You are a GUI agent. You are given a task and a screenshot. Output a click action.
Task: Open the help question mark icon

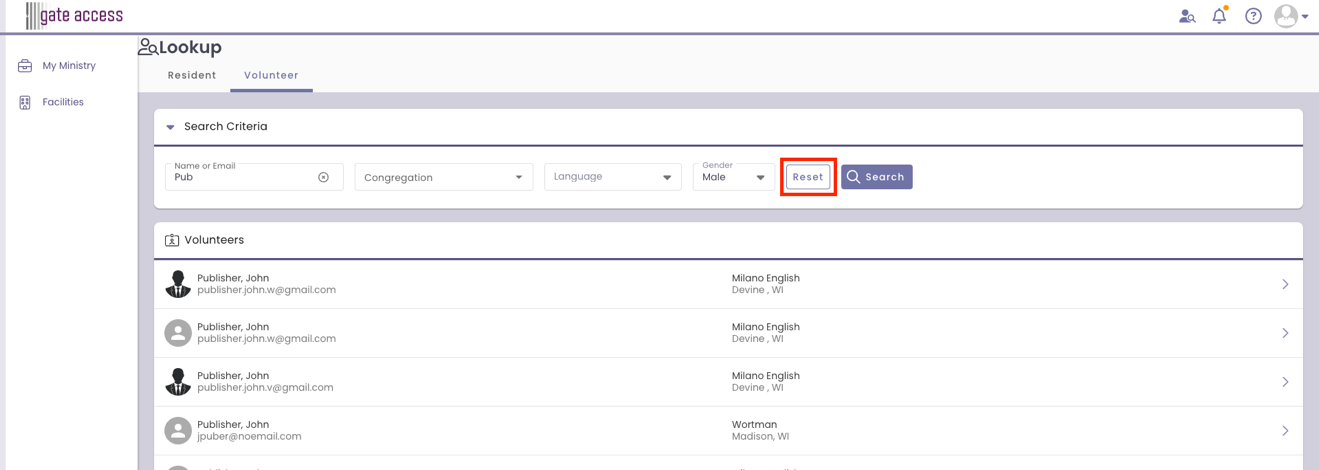pos(1253,16)
